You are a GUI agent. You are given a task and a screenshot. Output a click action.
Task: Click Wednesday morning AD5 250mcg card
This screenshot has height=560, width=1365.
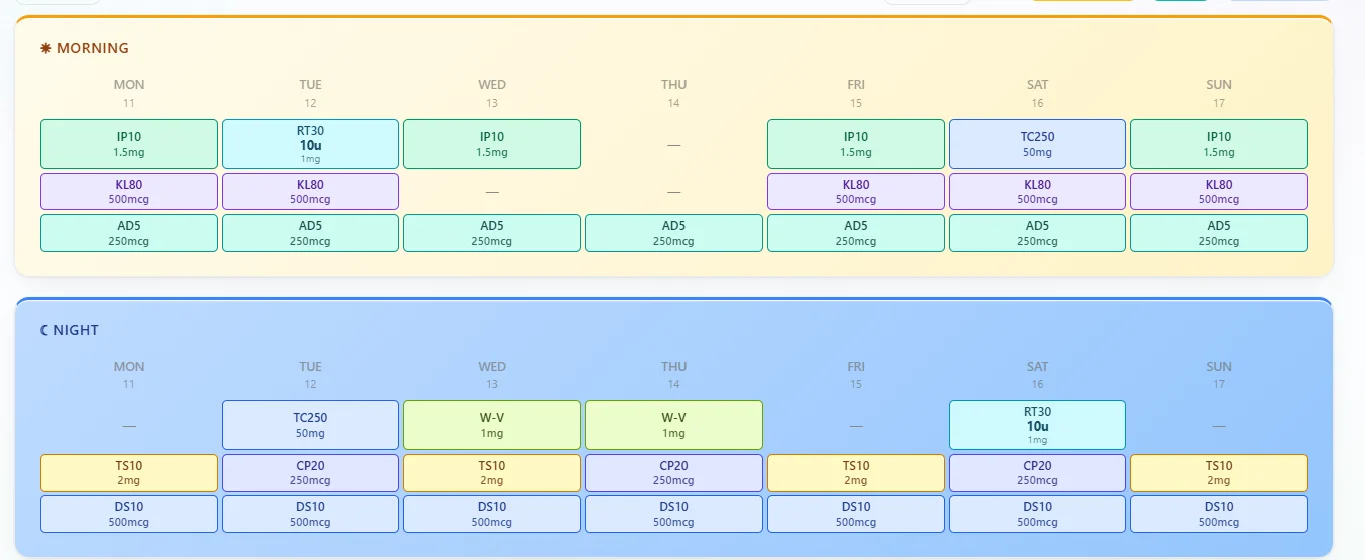coord(492,233)
